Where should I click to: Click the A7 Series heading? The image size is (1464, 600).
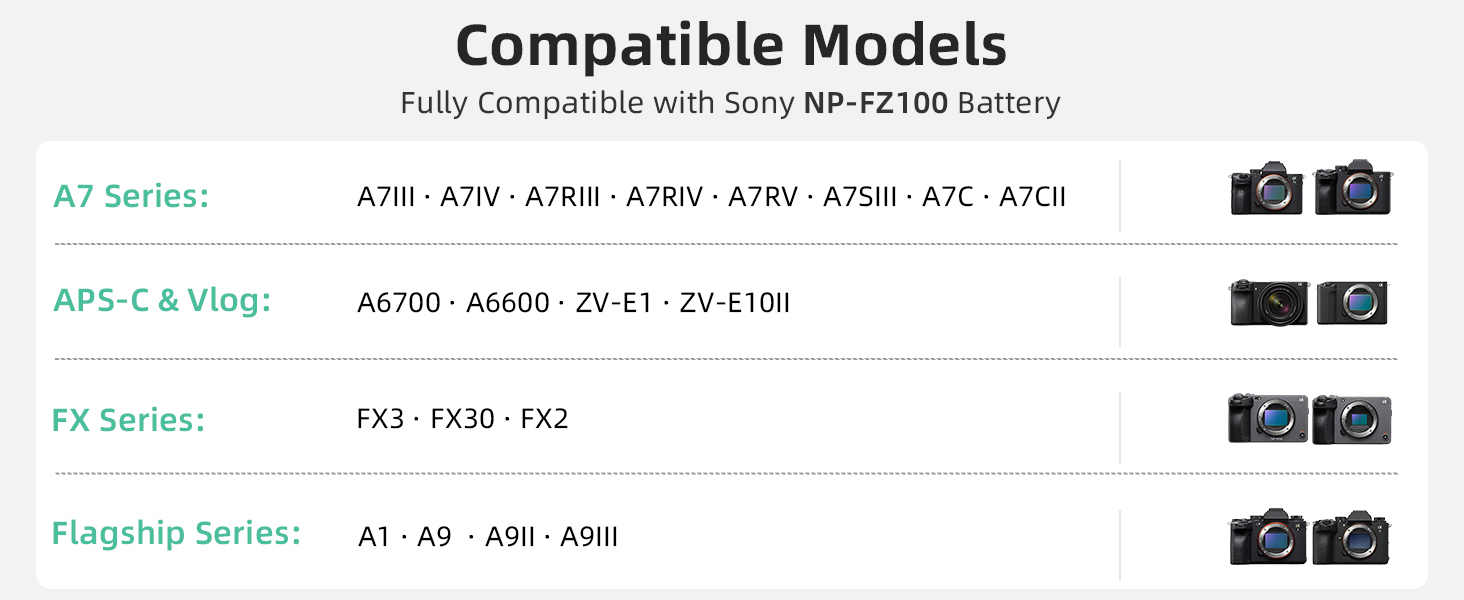pyautogui.click(x=131, y=196)
